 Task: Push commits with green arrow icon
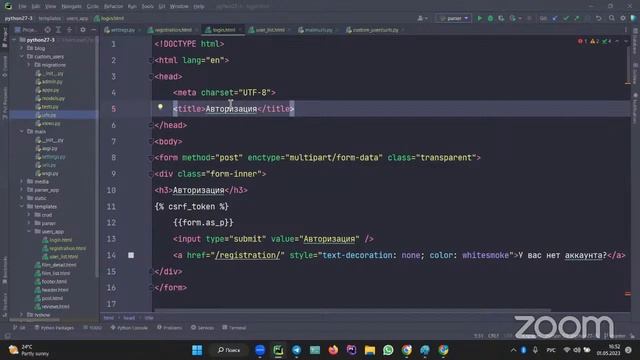coord(576,18)
